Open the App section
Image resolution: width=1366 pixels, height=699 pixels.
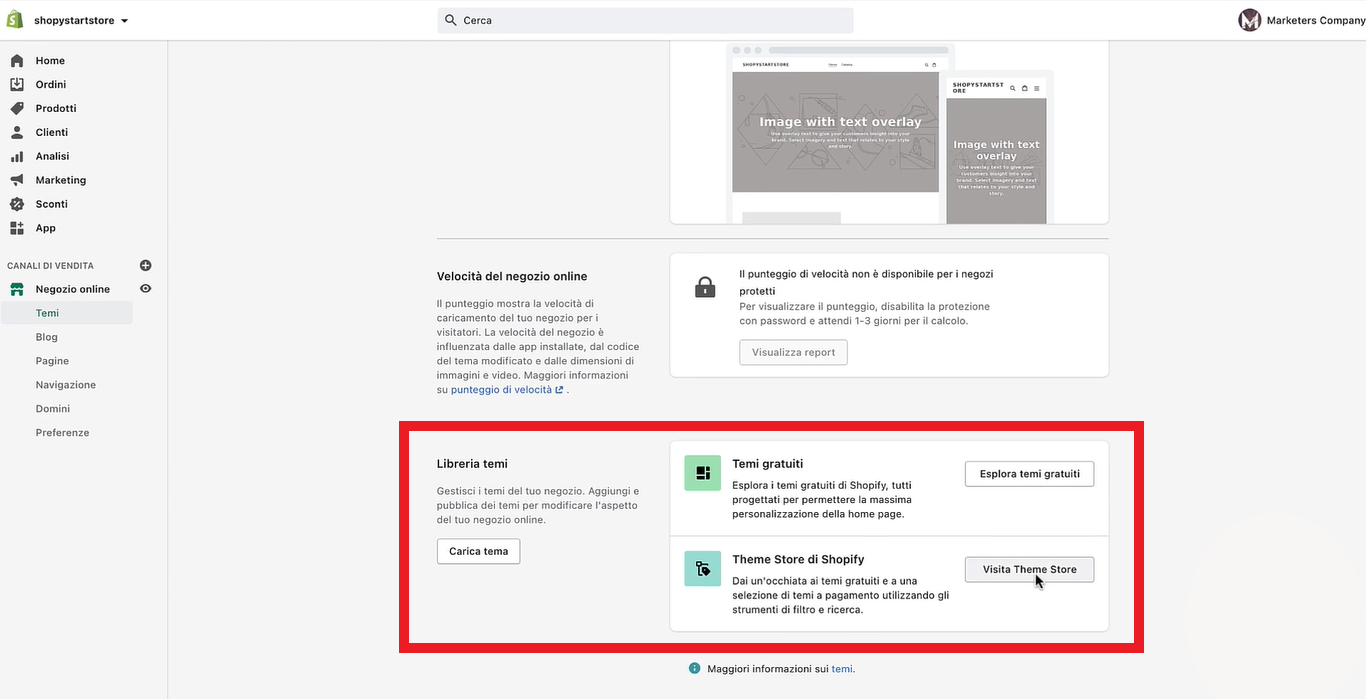coord(45,228)
